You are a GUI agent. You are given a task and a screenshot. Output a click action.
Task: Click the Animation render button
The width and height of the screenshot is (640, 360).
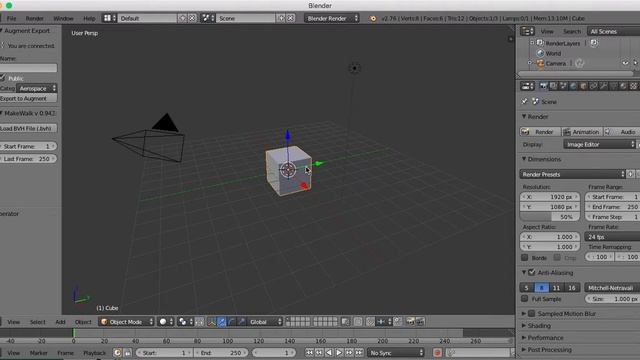pyautogui.click(x=581, y=132)
